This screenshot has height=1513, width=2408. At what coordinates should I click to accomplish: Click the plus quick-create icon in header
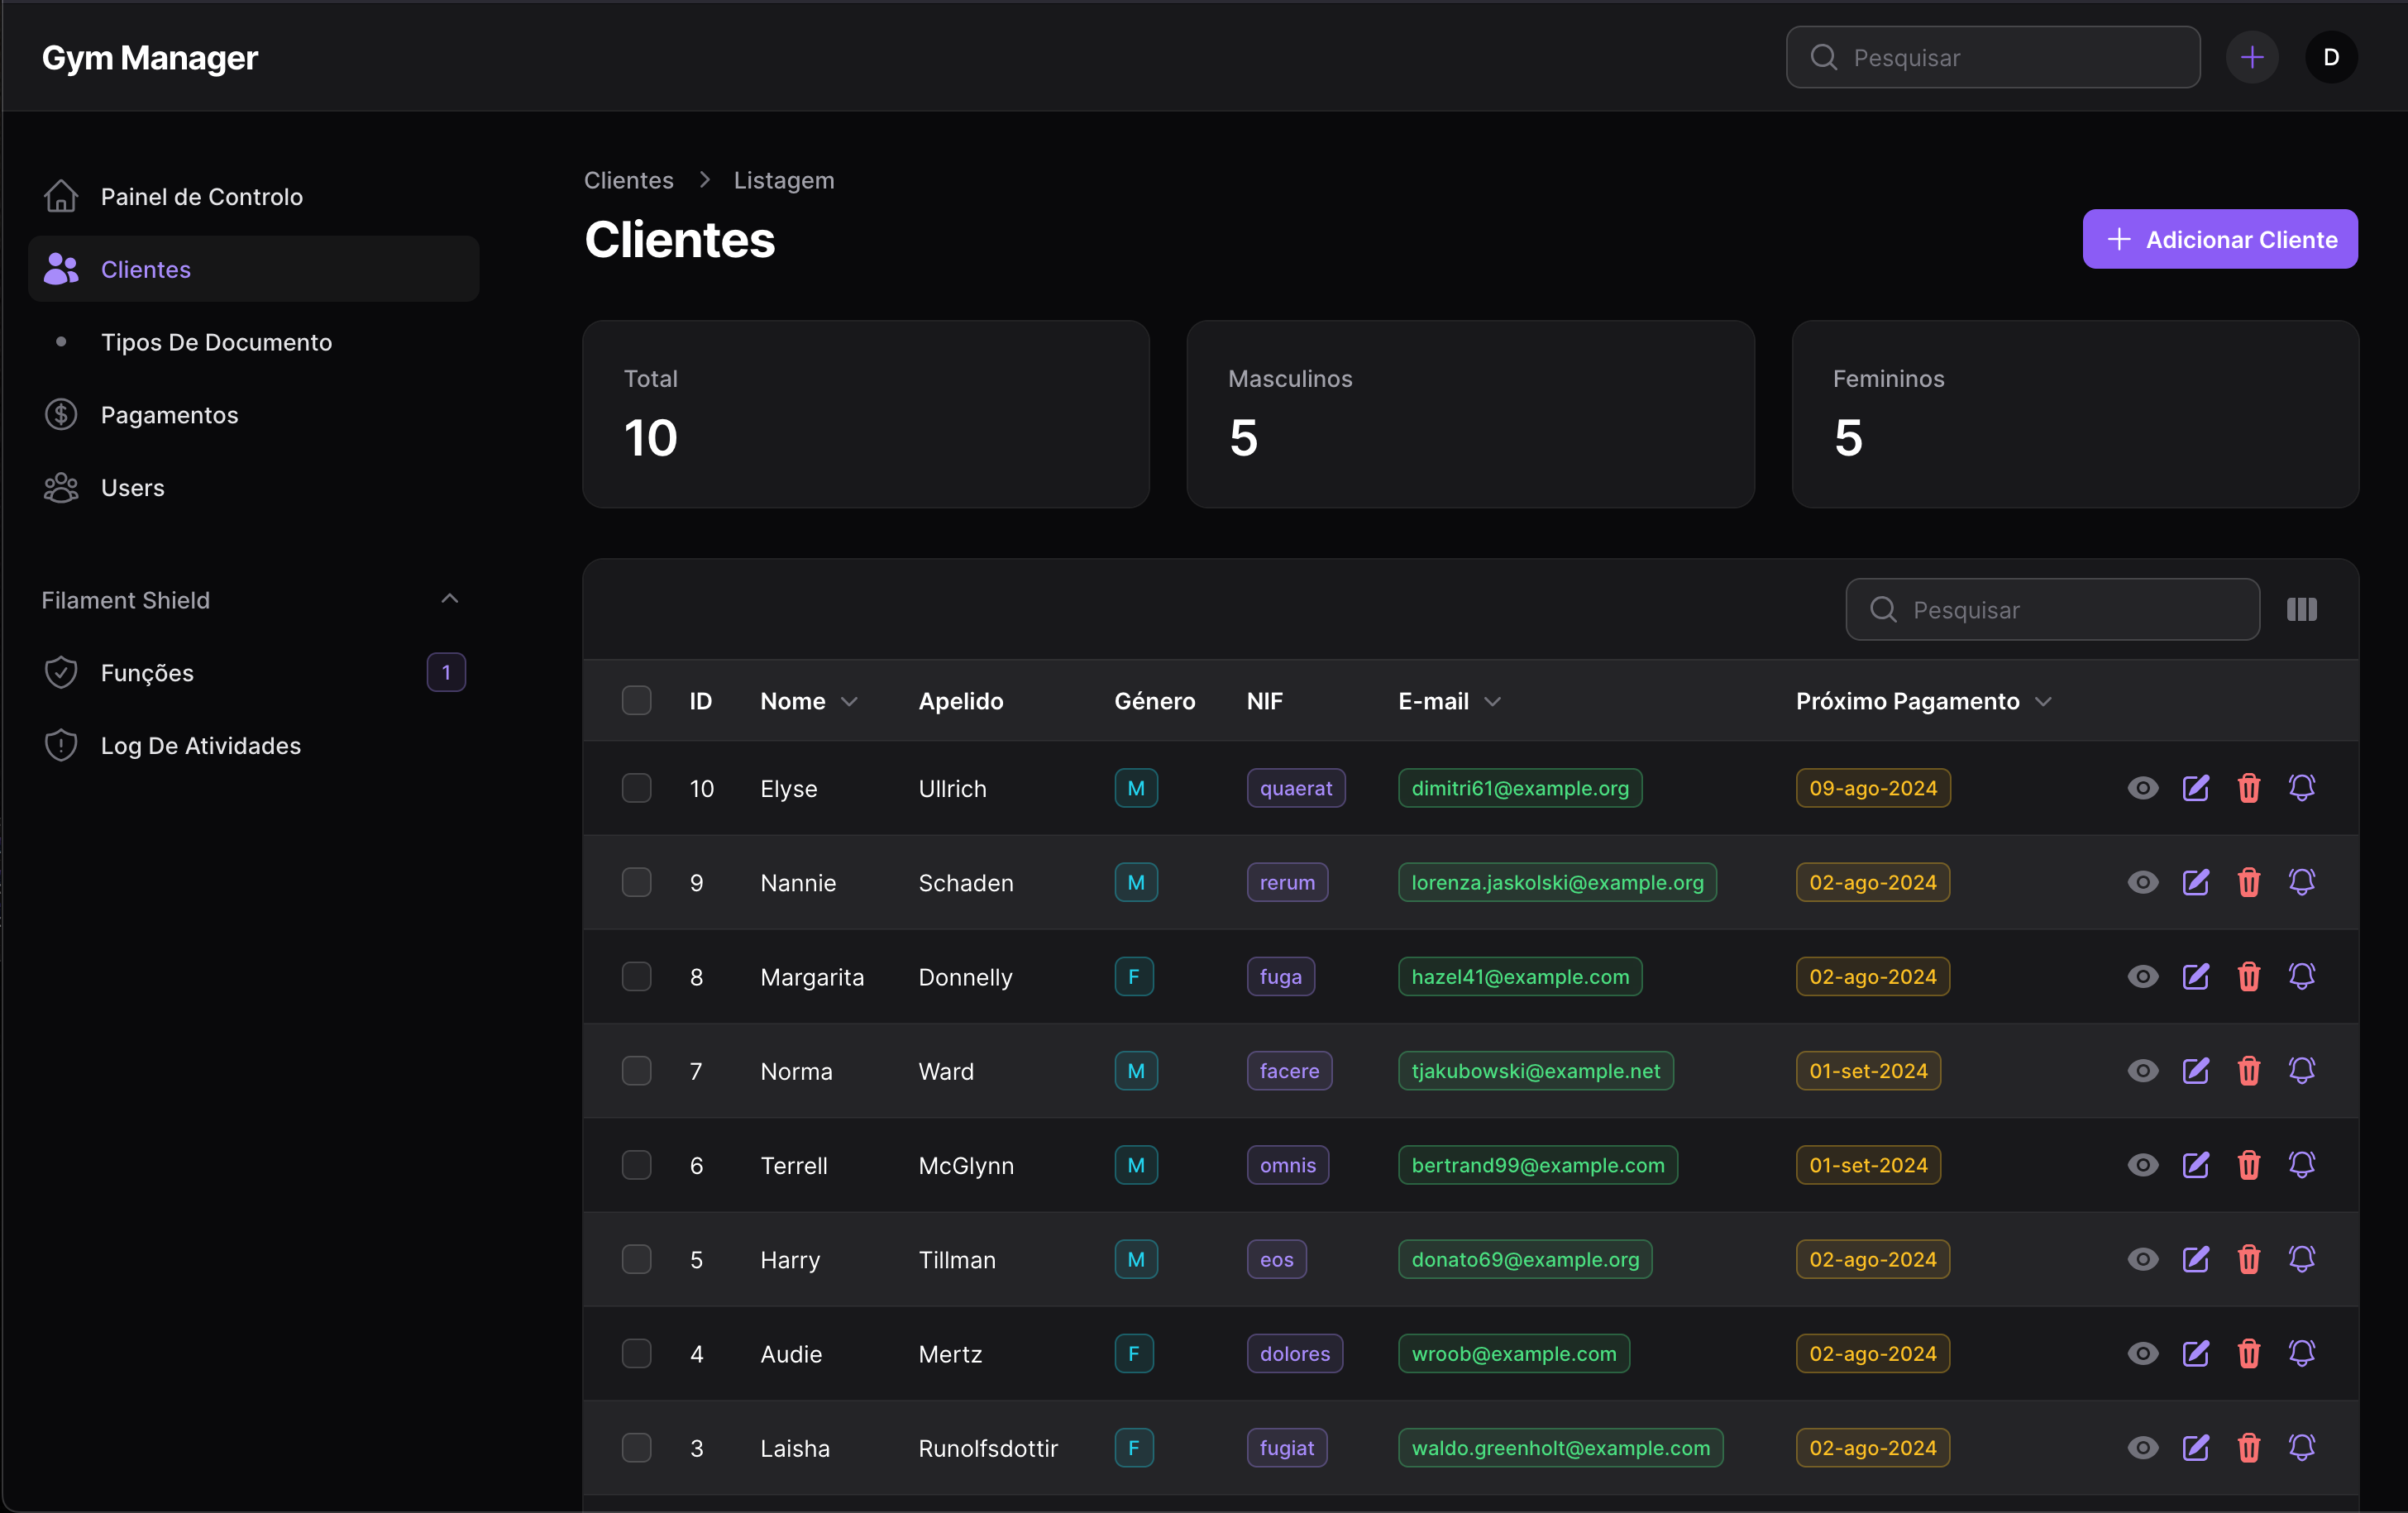pos(2251,57)
